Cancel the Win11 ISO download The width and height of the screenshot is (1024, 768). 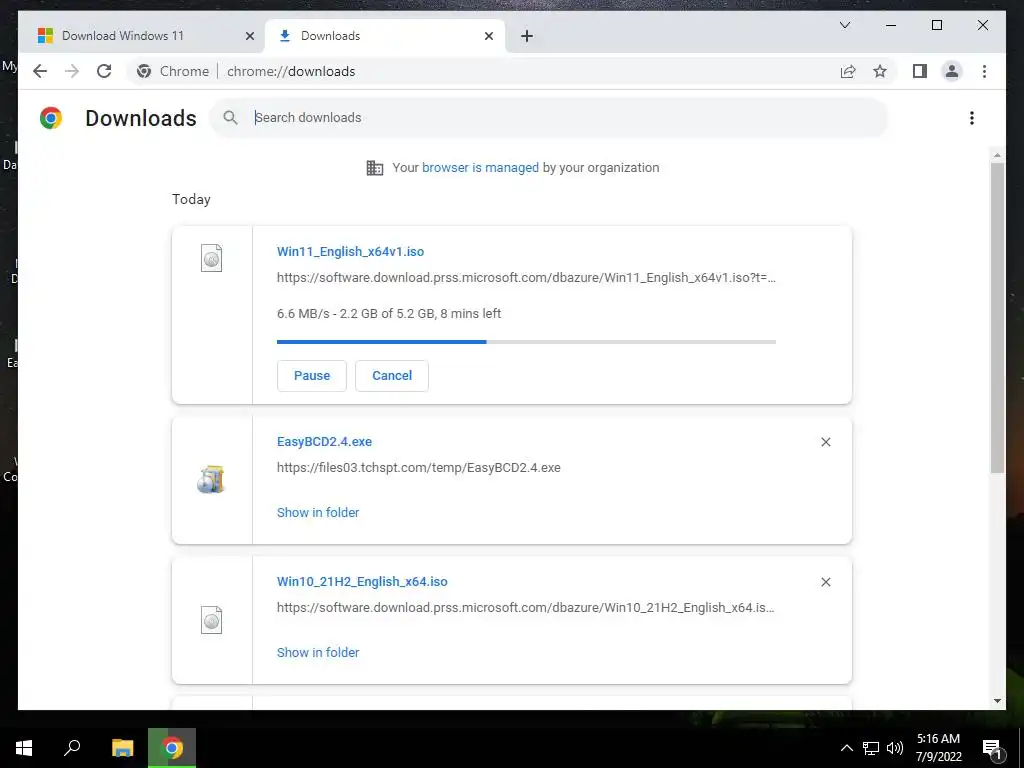392,376
